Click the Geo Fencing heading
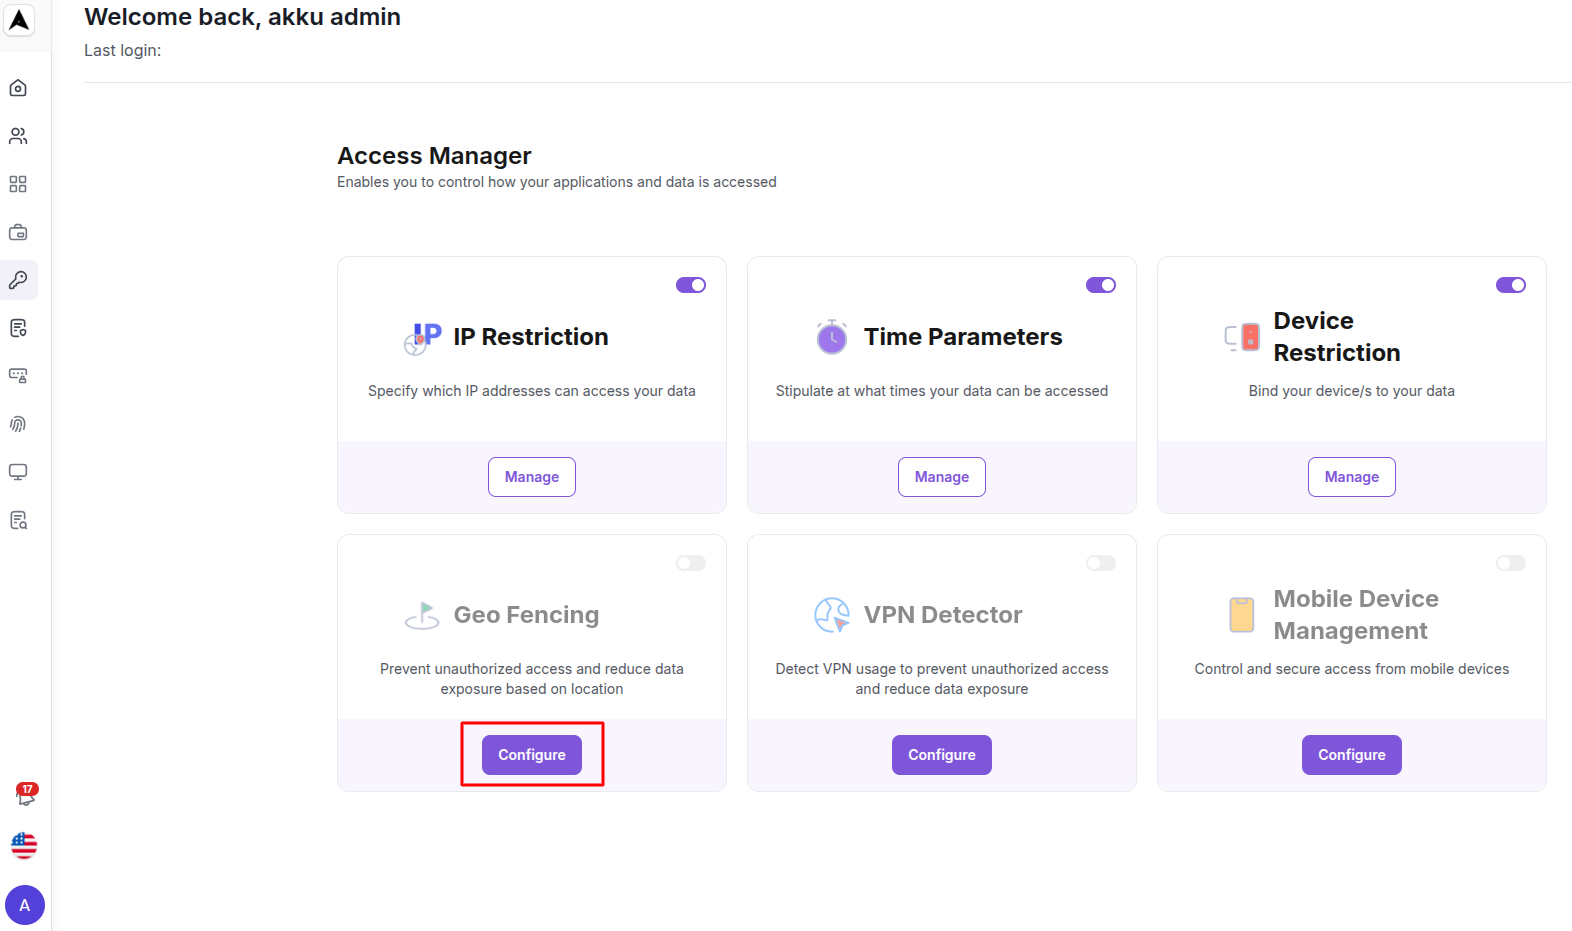 tap(526, 615)
